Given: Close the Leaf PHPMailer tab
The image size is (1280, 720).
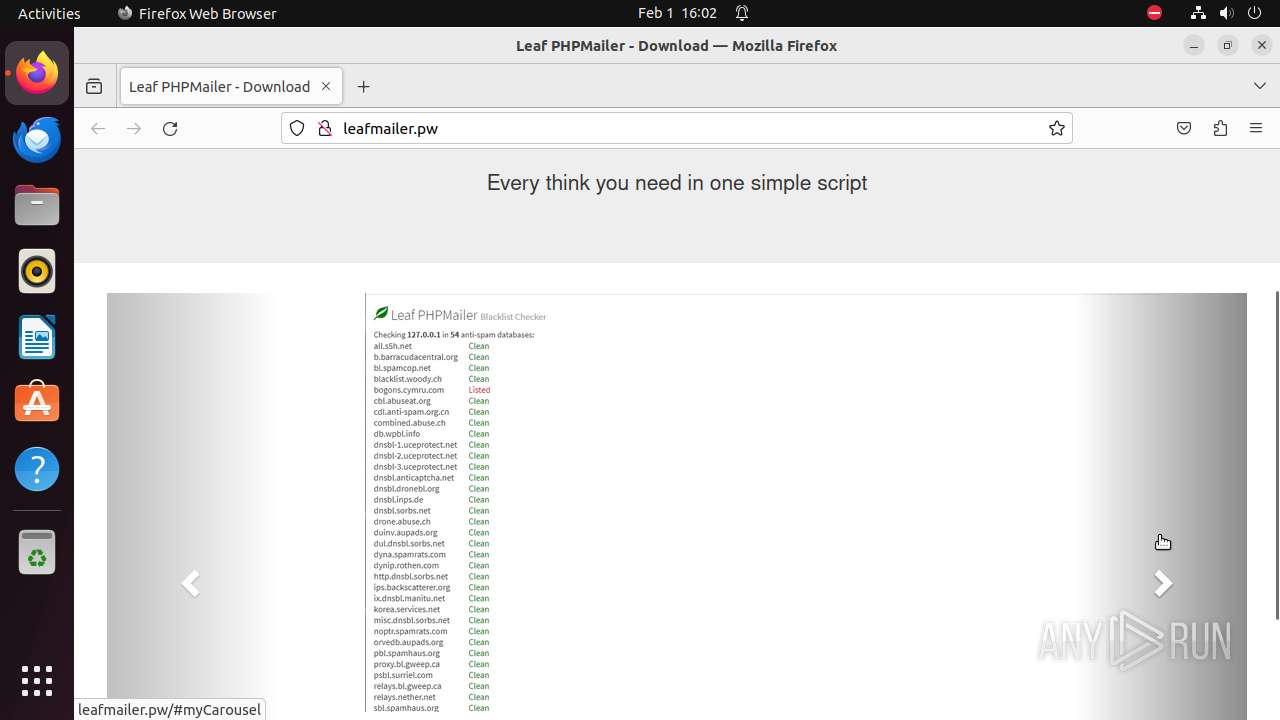Looking at the screenshot, I should coord(326,87).
